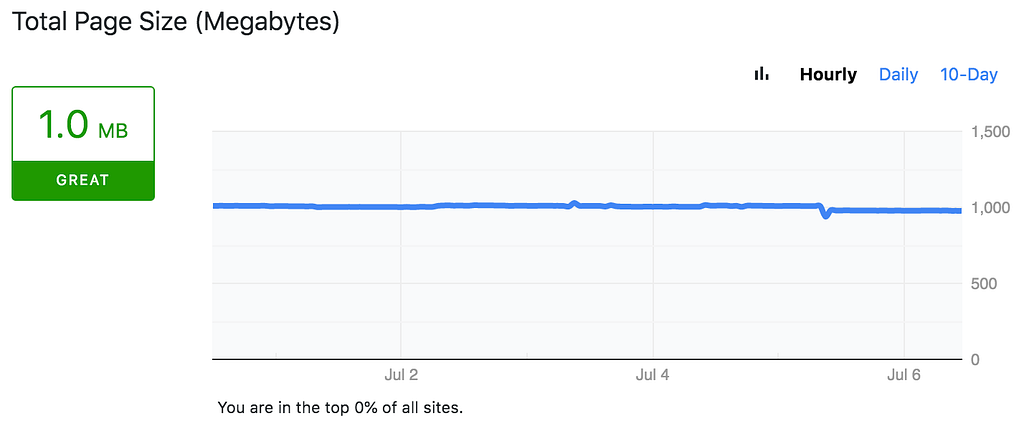Click the dip in the blue line
Image resolution: width=1024 pixels, height=429 pixels.
coord(825,214)
